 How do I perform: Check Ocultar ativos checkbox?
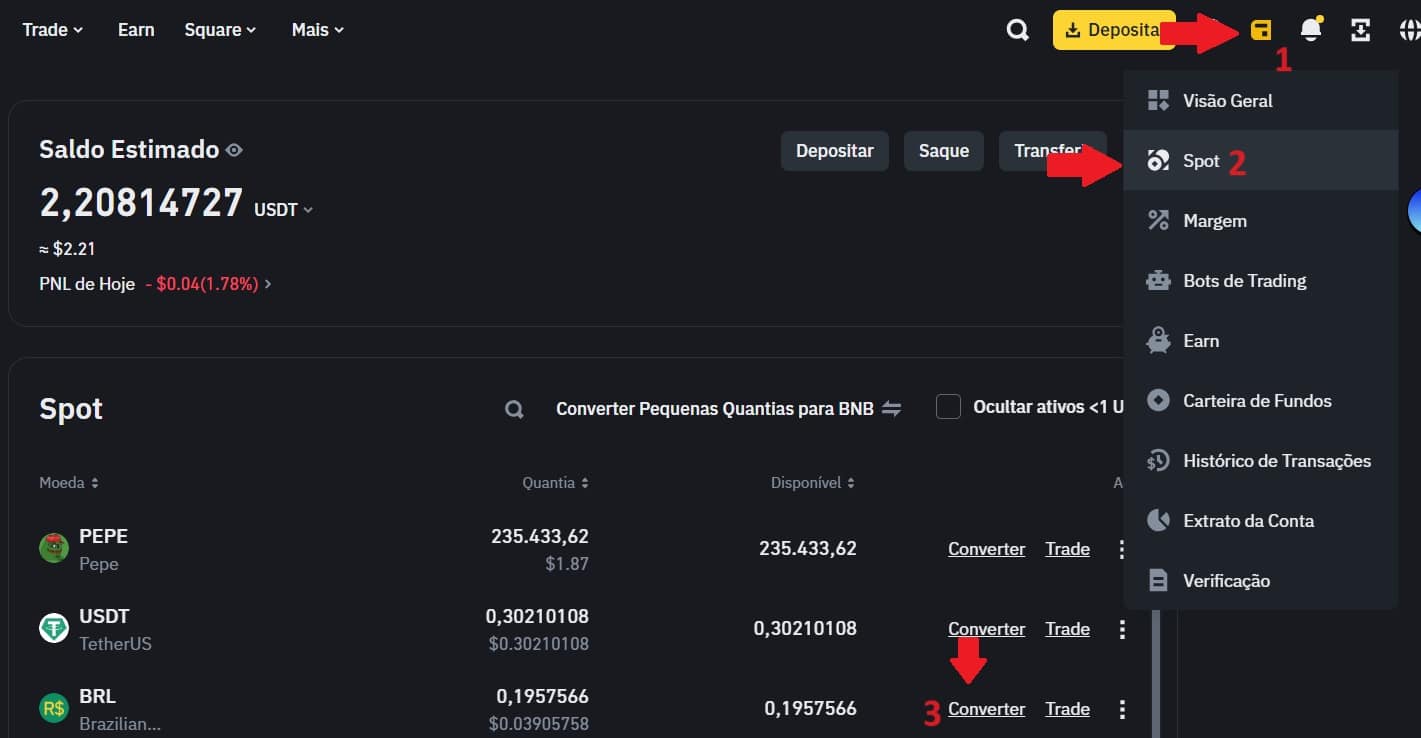(x=948, y=406)
